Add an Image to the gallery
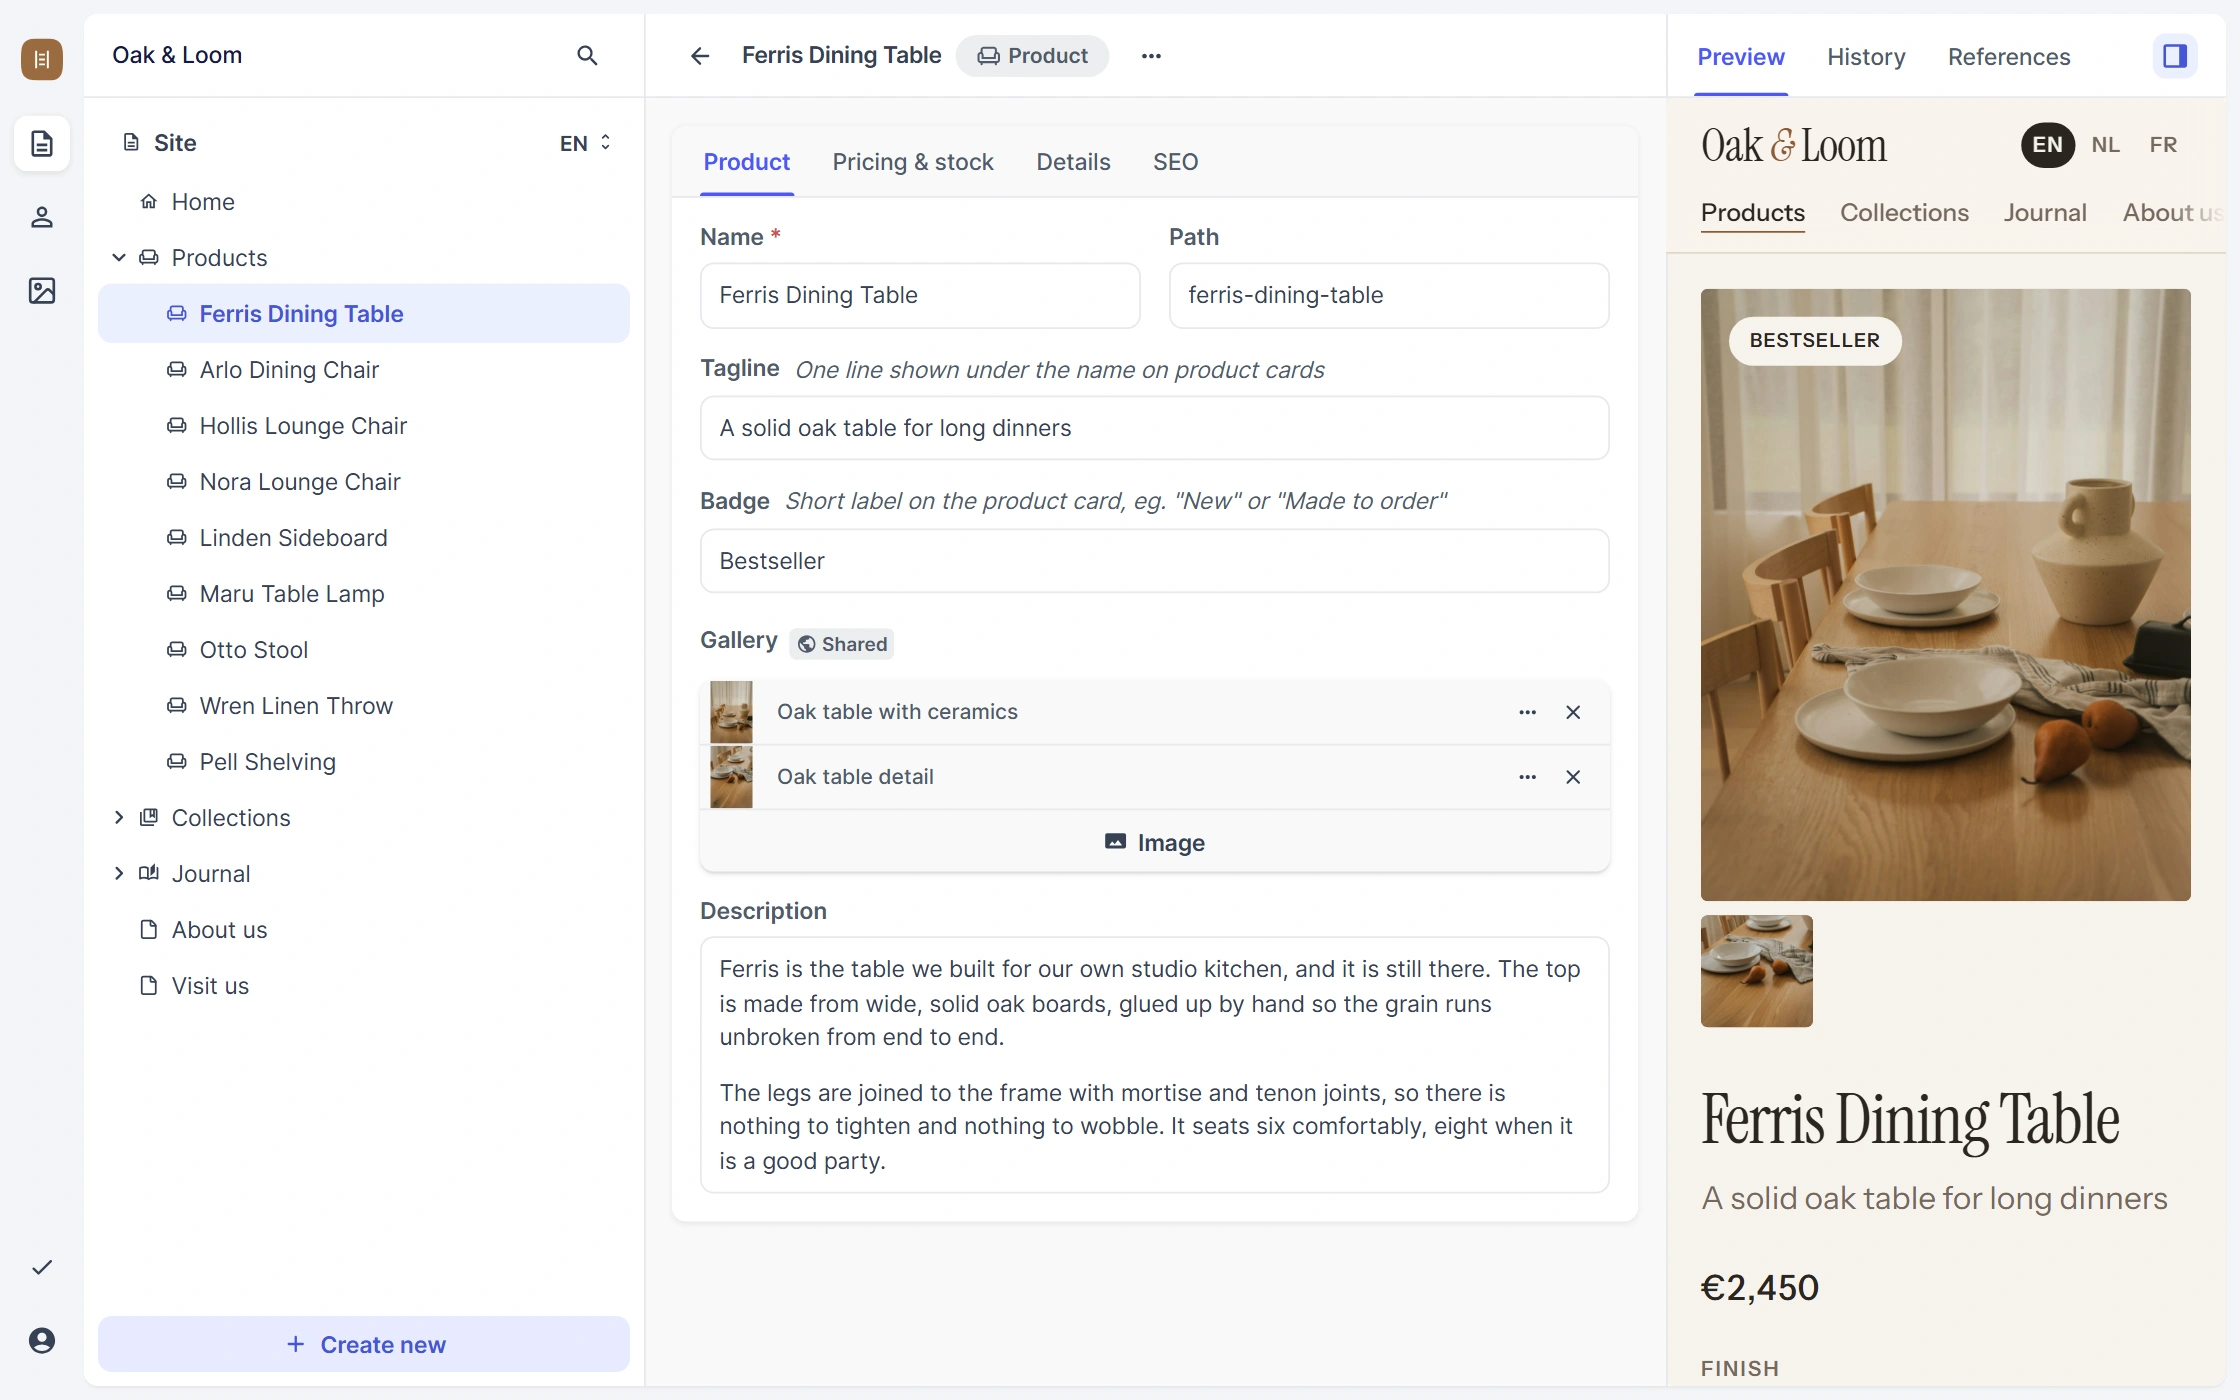The height and width of the screenshot is (1400, 2240). (x=1155, y=843)
